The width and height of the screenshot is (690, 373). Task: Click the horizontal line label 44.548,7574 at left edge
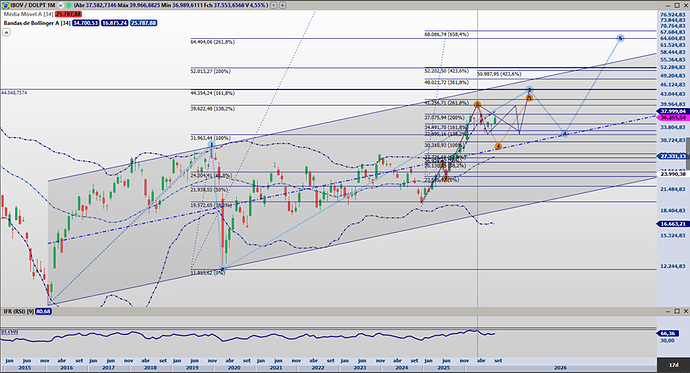click(x=14, y=93)
